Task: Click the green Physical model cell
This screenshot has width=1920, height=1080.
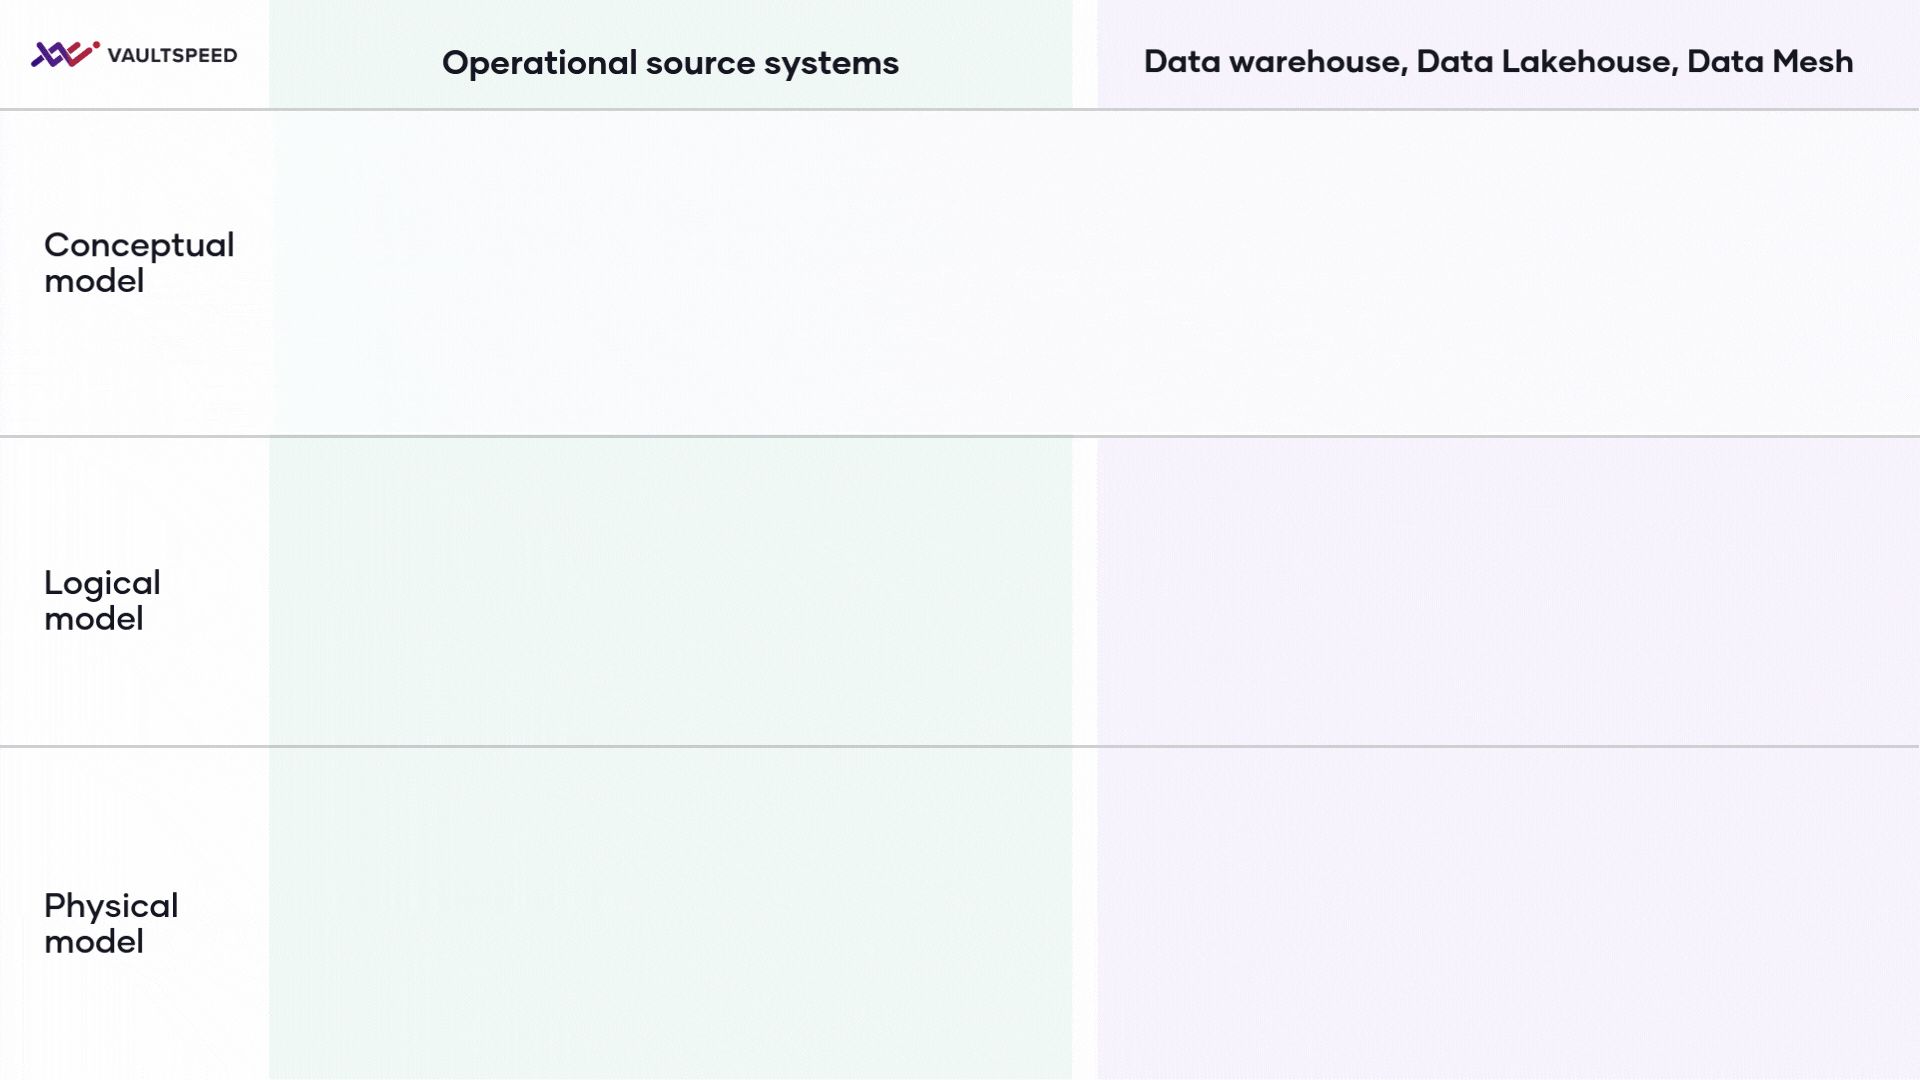Action: coord(670,912)
